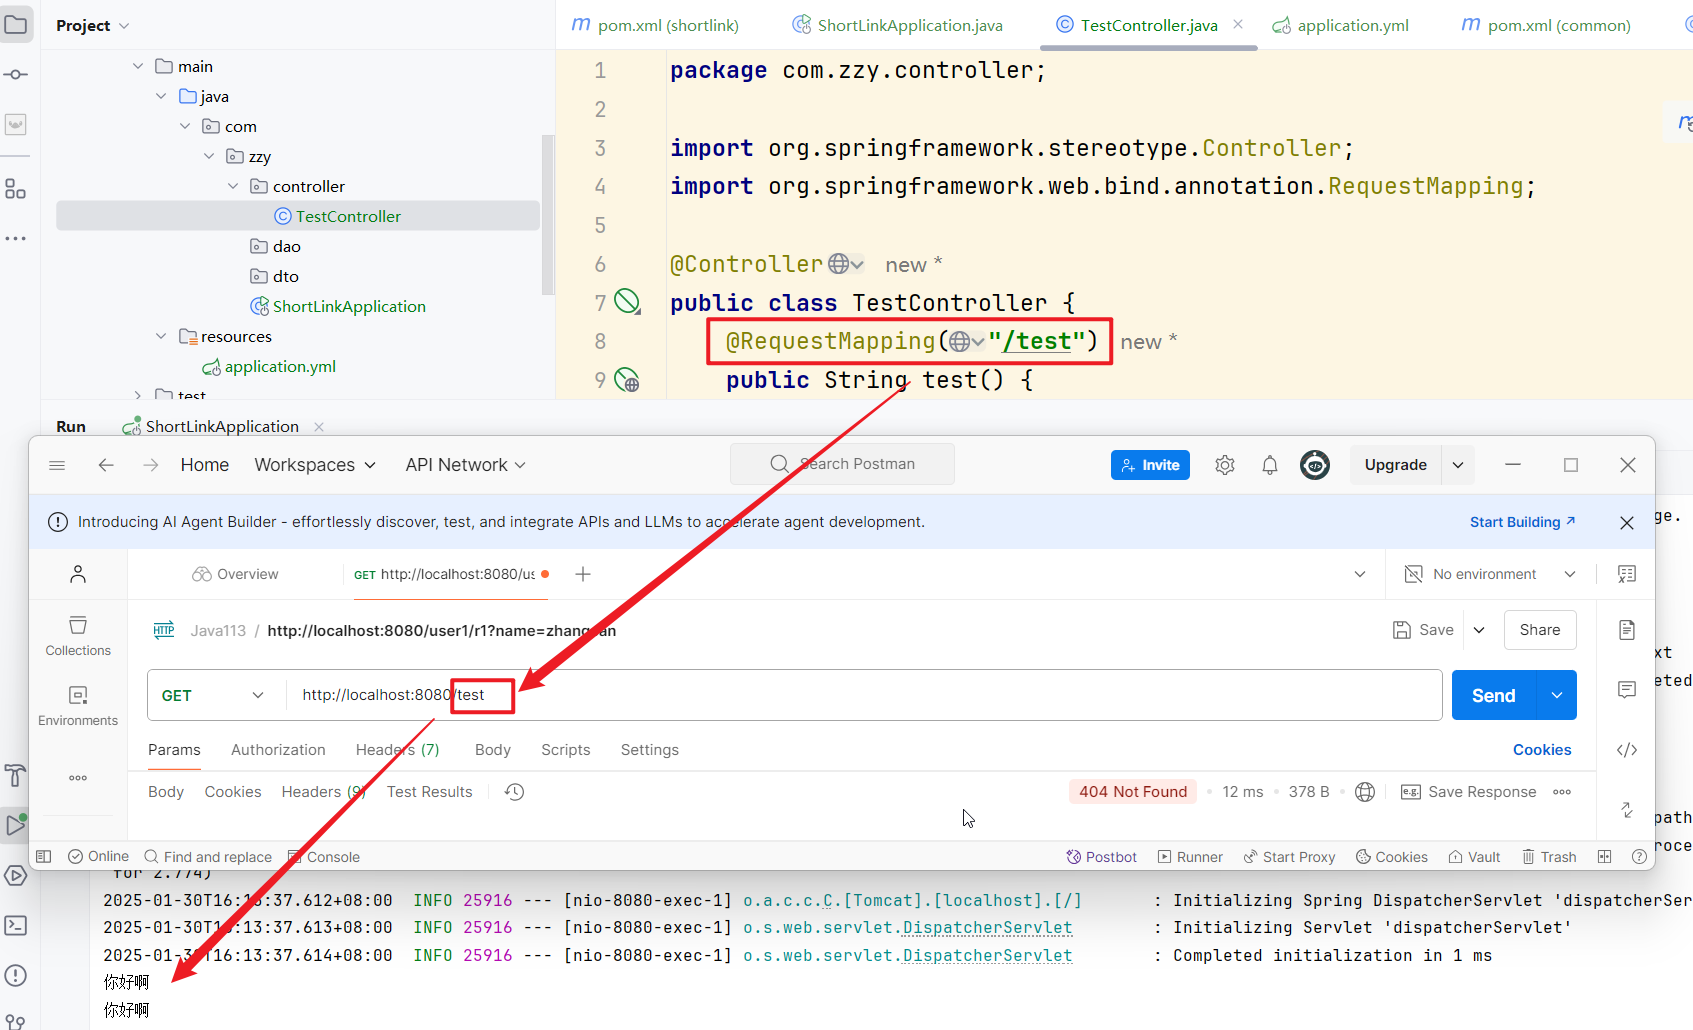
Task: Open the Project view dropdown
Action: (93, 25)
